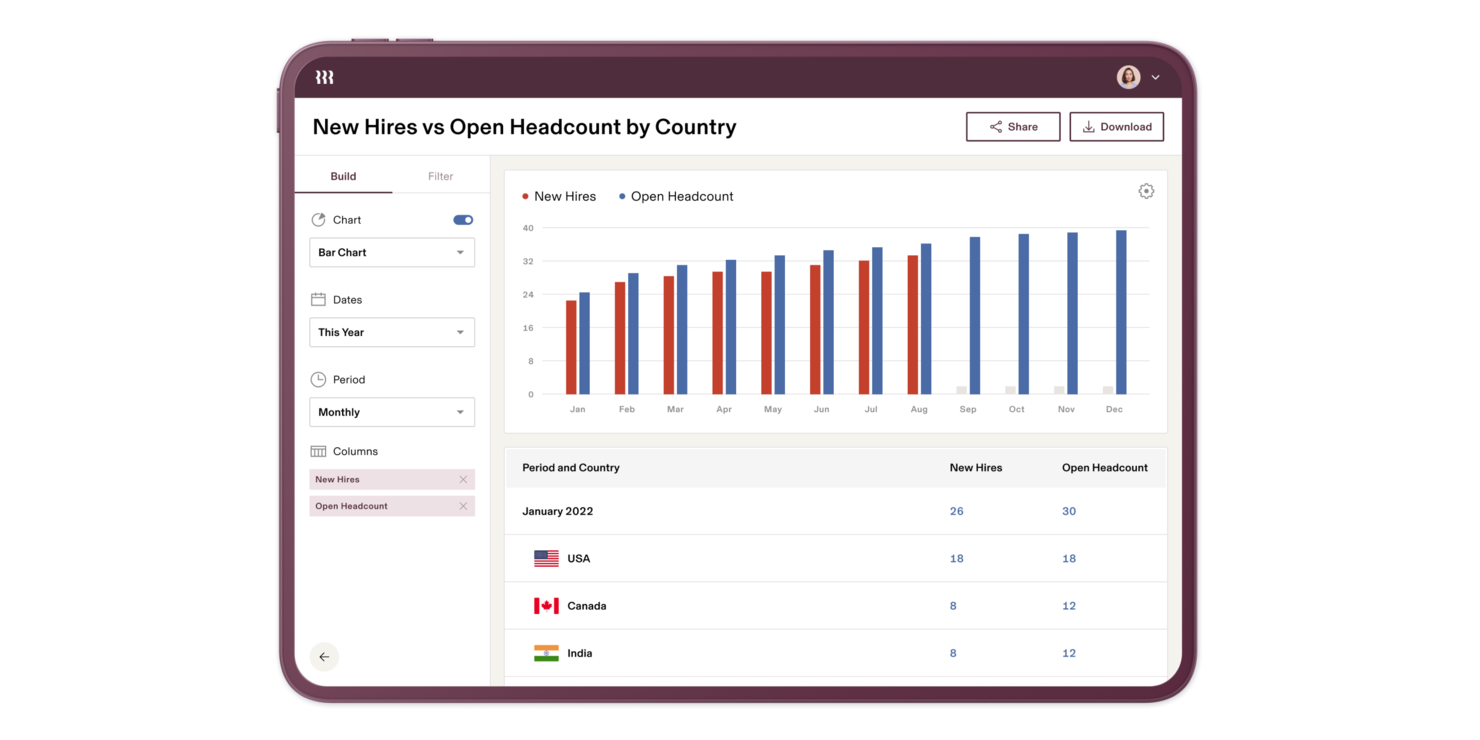
Task: Open the Monthly period dropdown
Action: tap(391, 411)
